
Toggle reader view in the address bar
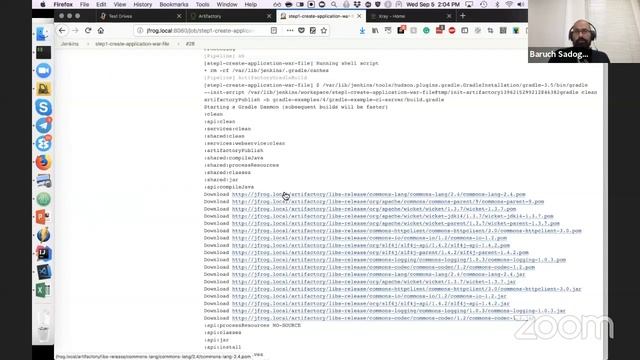[274, 31]
